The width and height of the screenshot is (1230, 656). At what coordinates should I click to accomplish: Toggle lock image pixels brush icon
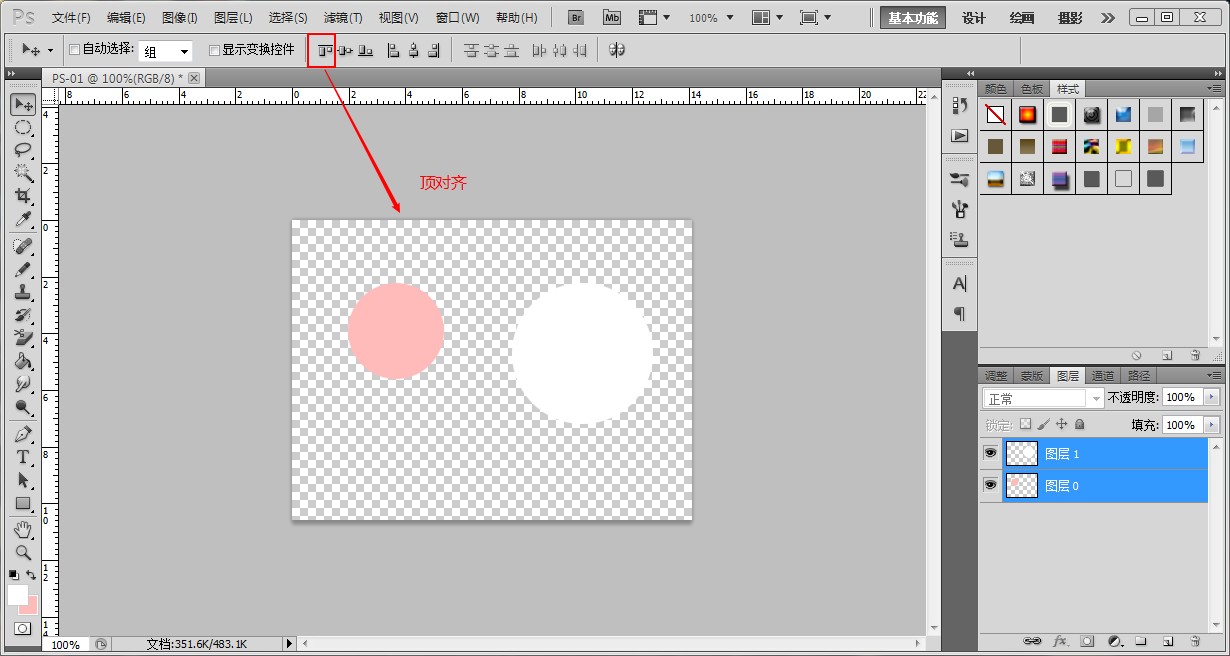(1044, 424)
